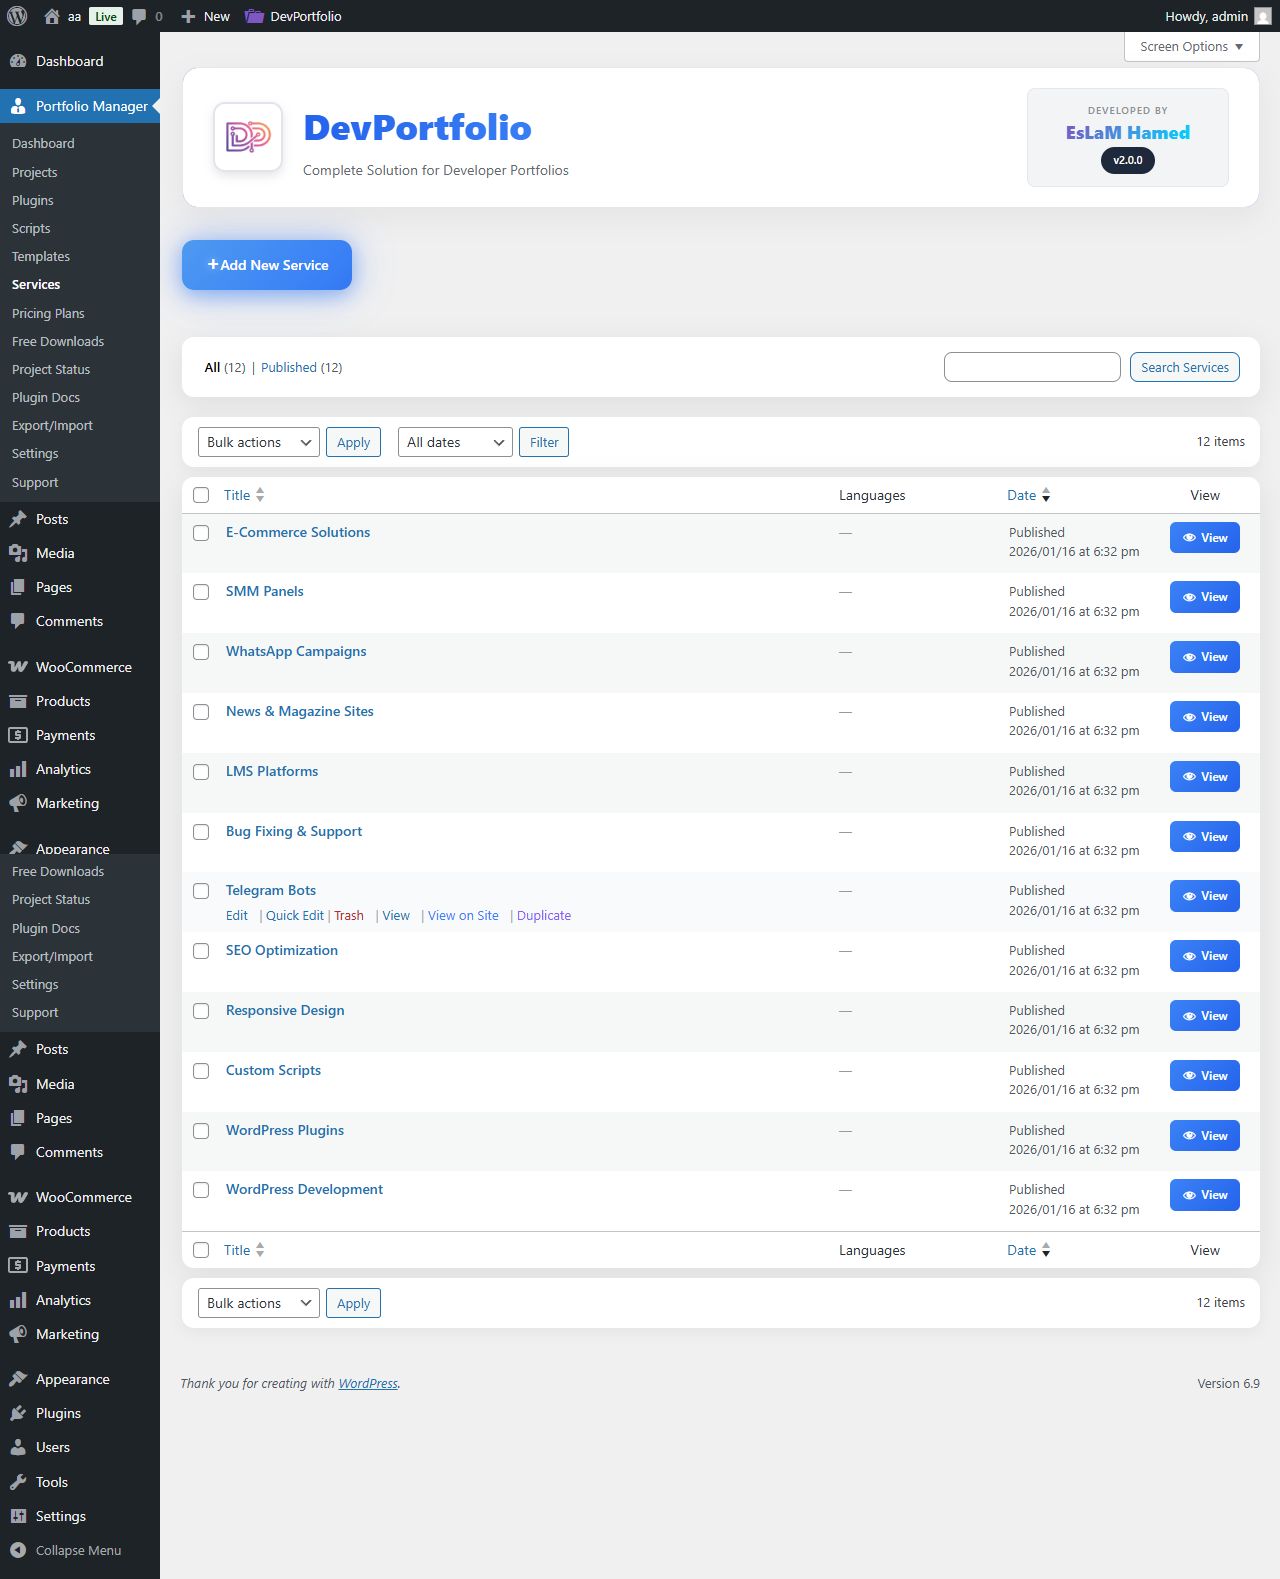Tick the News & Magazine Sites checkbox
The width and height of the screenshot is (1280, 1579).
(201, 712)
